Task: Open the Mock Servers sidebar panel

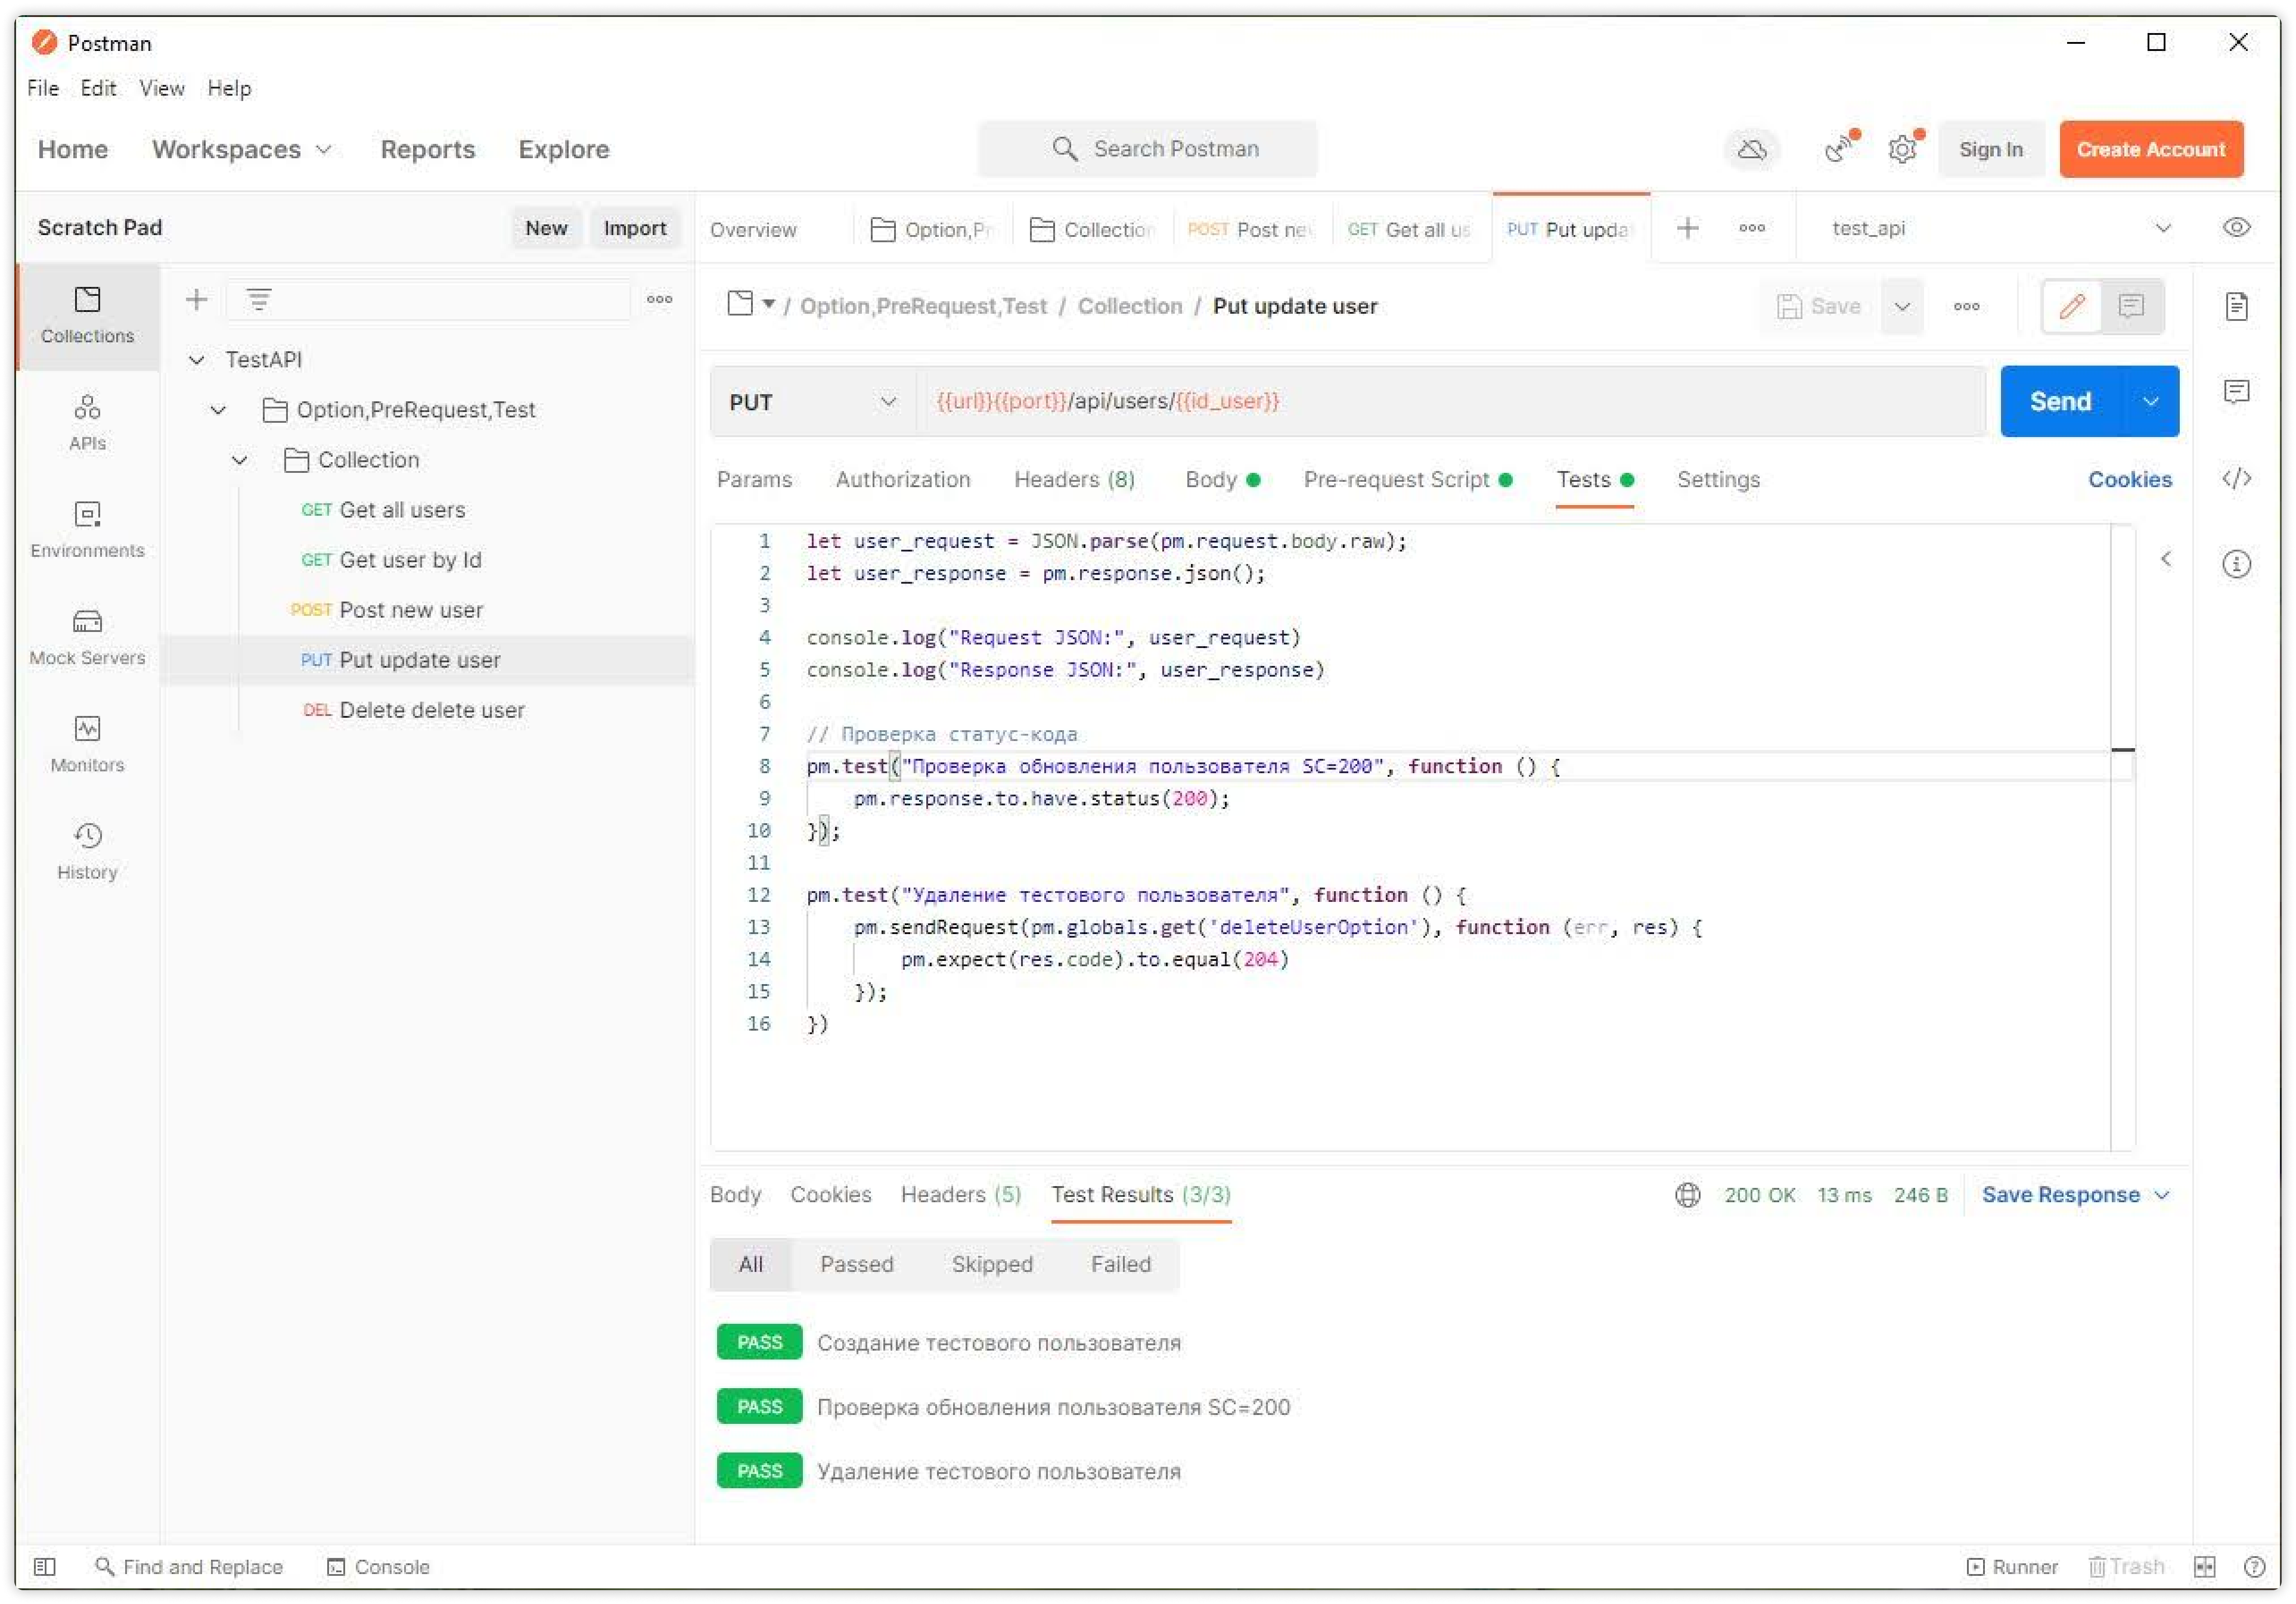Action: 87,637
